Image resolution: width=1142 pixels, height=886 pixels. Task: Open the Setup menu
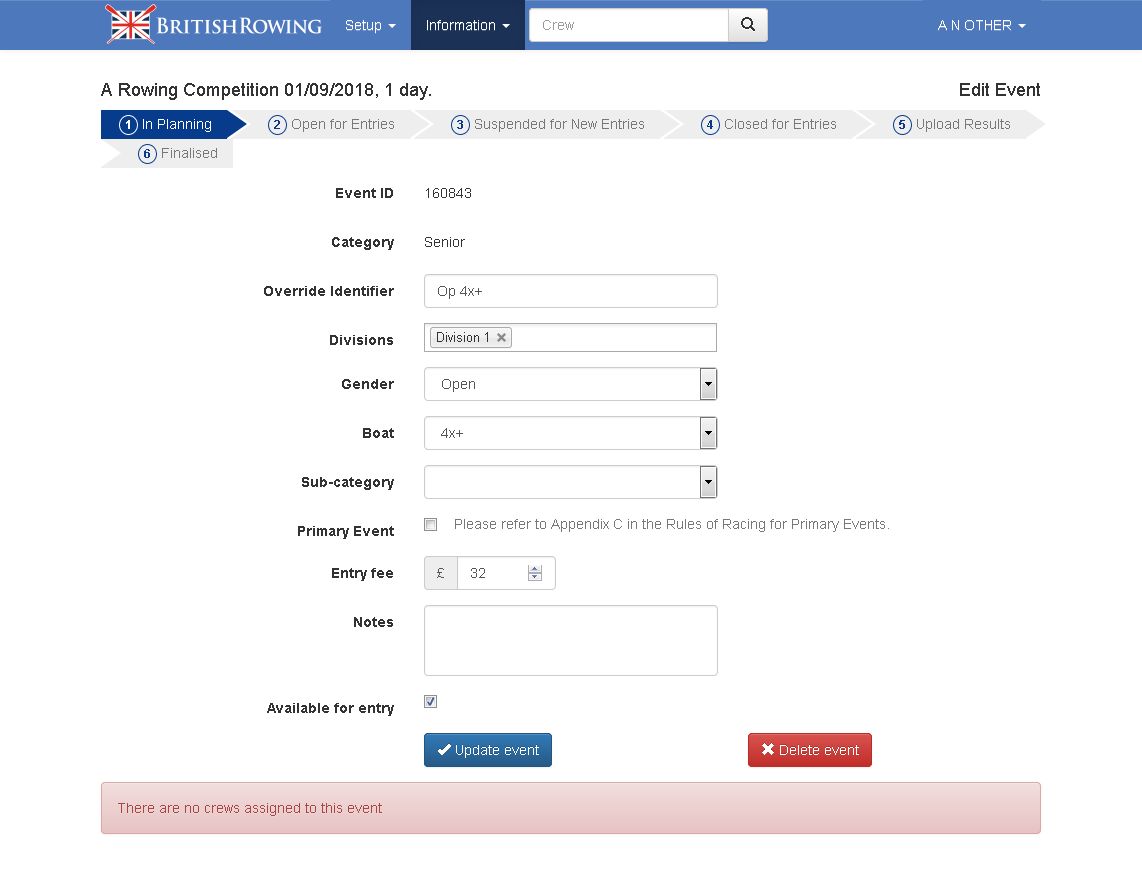click(x=370, y=25)
